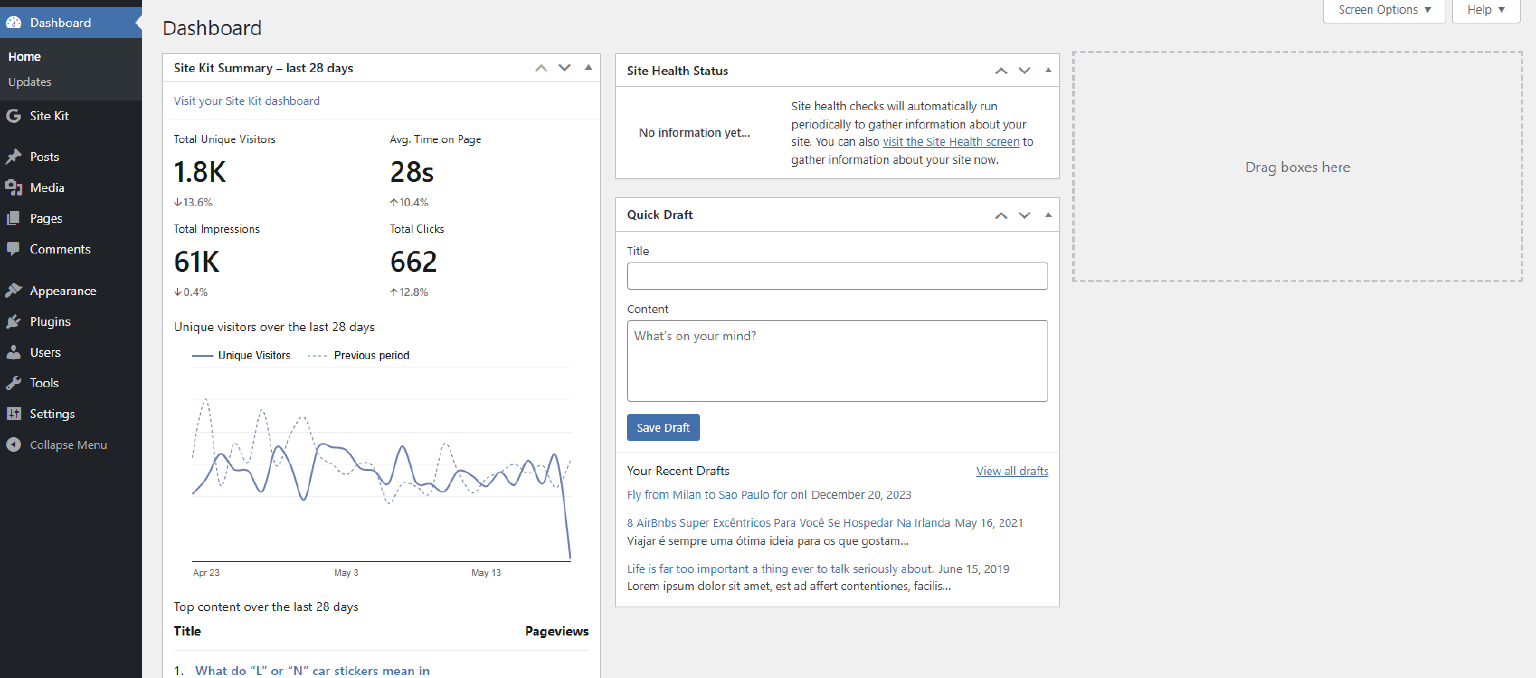Screen dimensions: 1536x678
Task: Collapse the Quick Draft panel
Action: (1048, 215)
